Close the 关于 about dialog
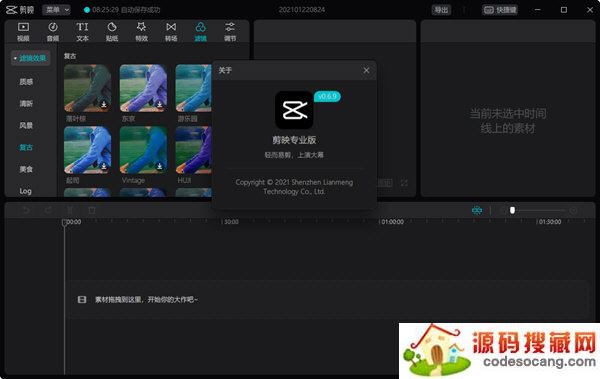This screenshot has width=600, height=379. click(366, 70)
